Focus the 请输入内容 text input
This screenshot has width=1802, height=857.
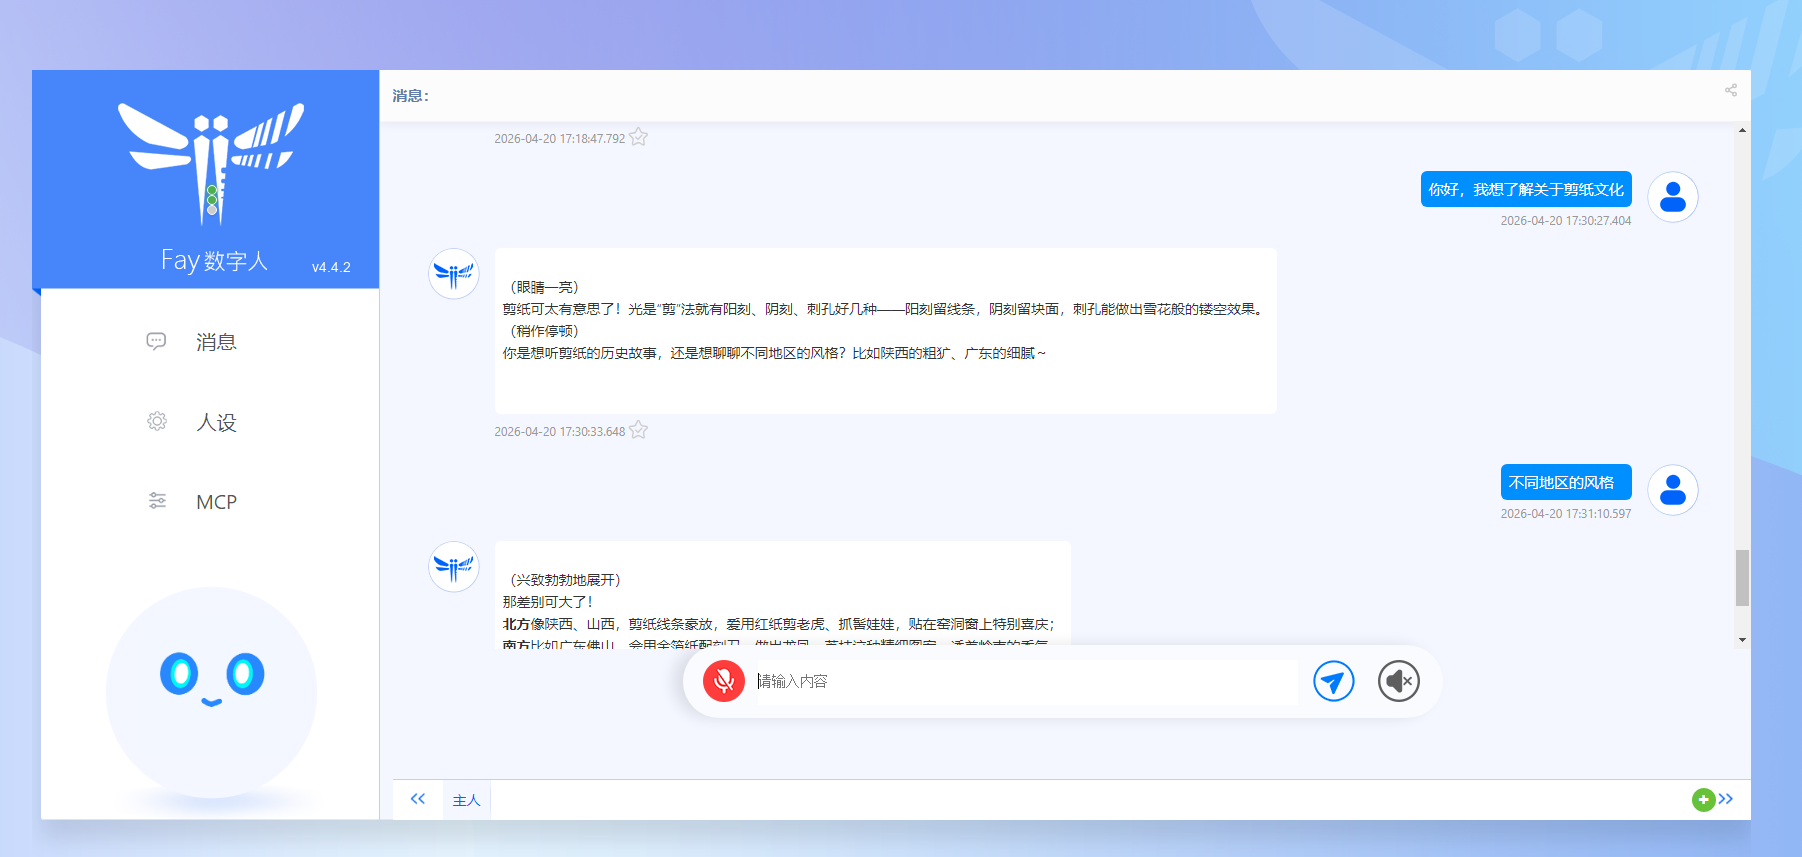(x=1027, y=682)
